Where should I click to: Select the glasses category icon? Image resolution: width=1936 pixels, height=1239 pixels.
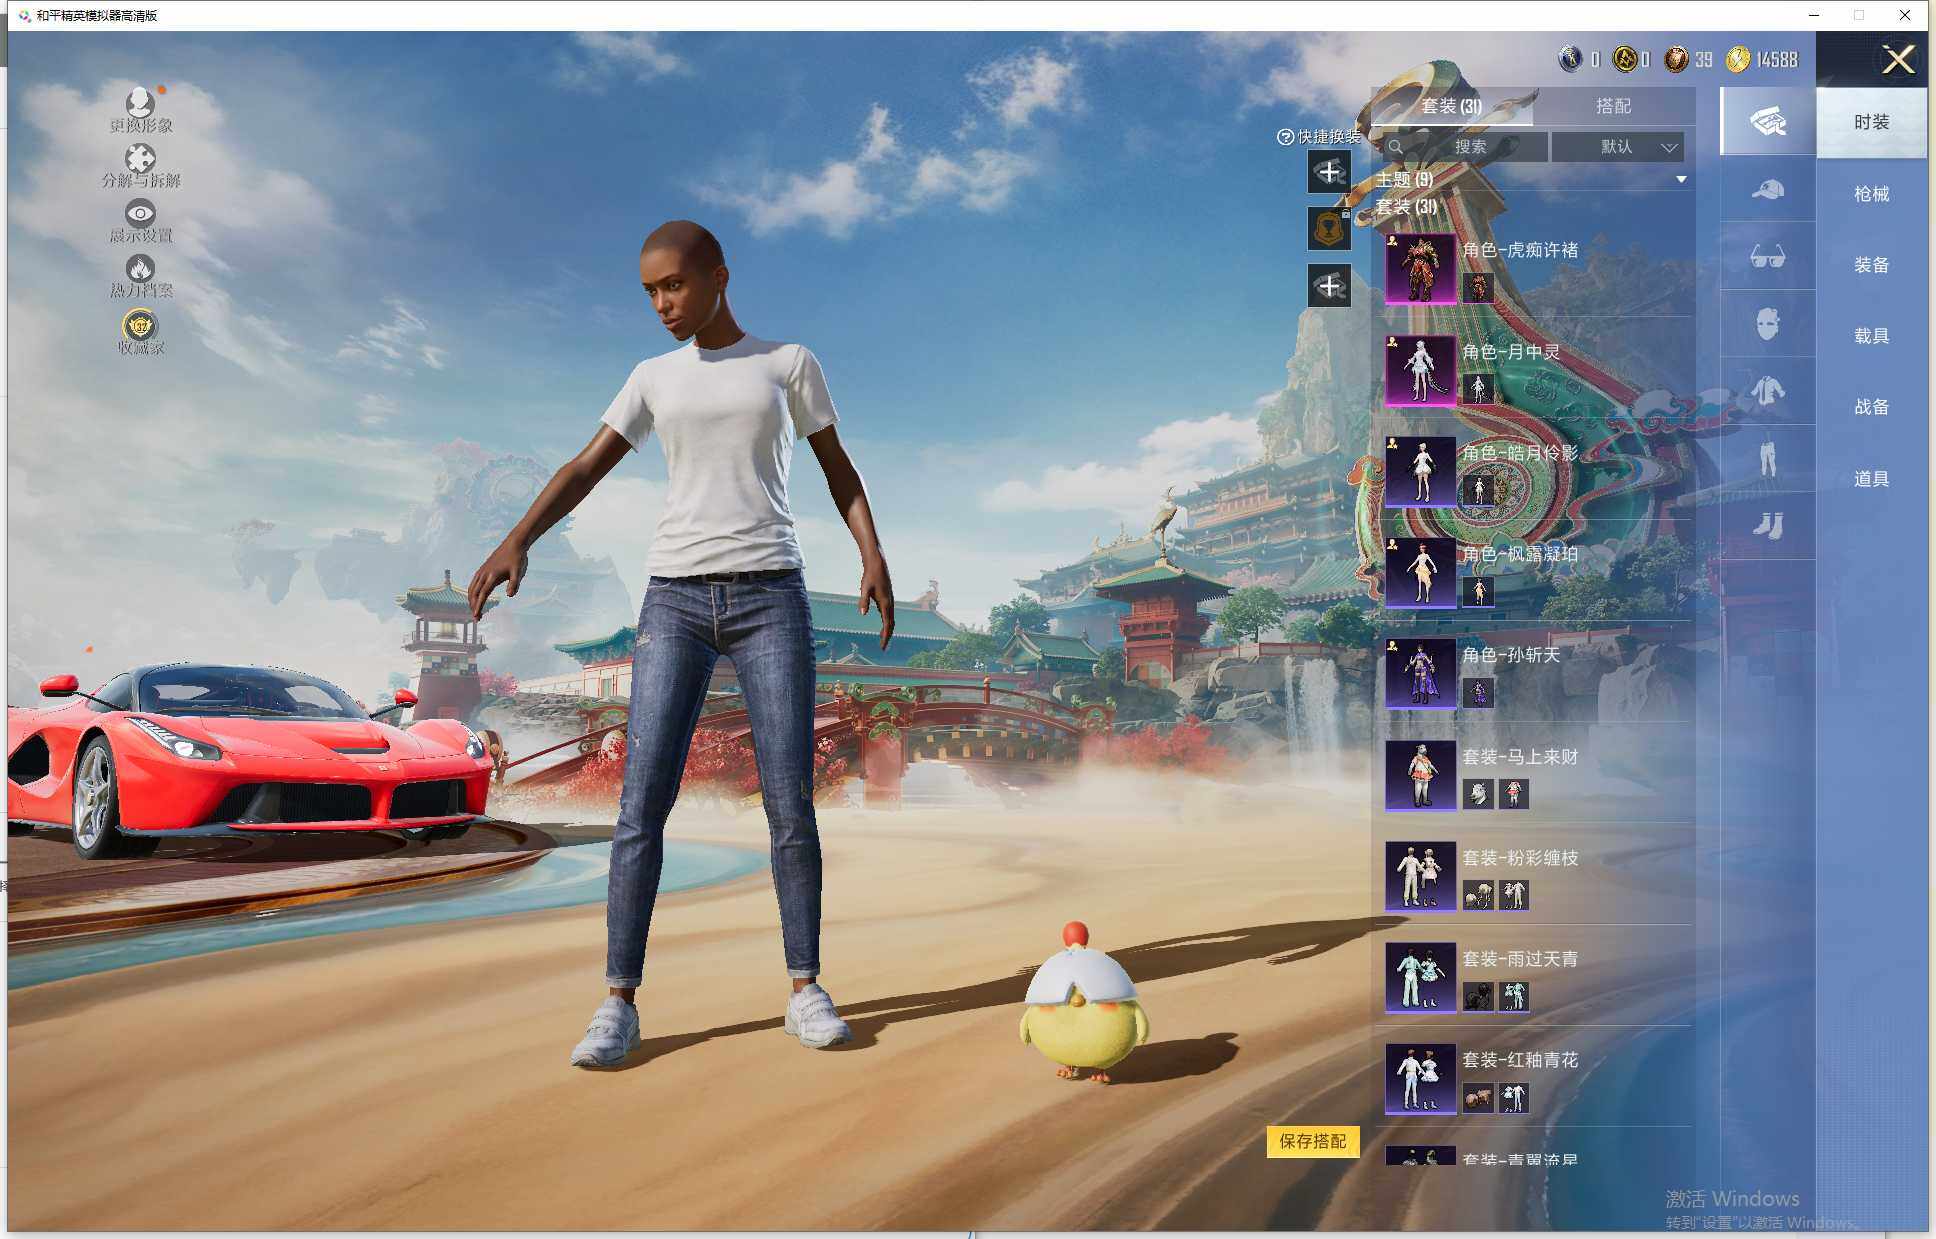tap(1767, 257)
